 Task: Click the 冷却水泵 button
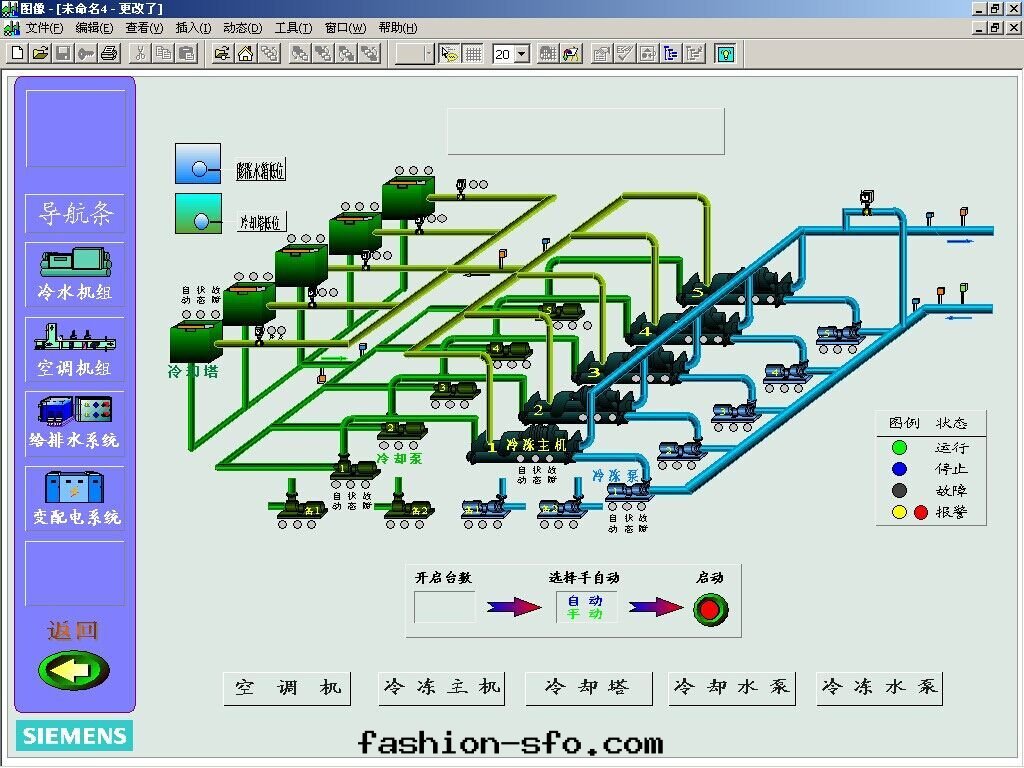tap(732, 688)
